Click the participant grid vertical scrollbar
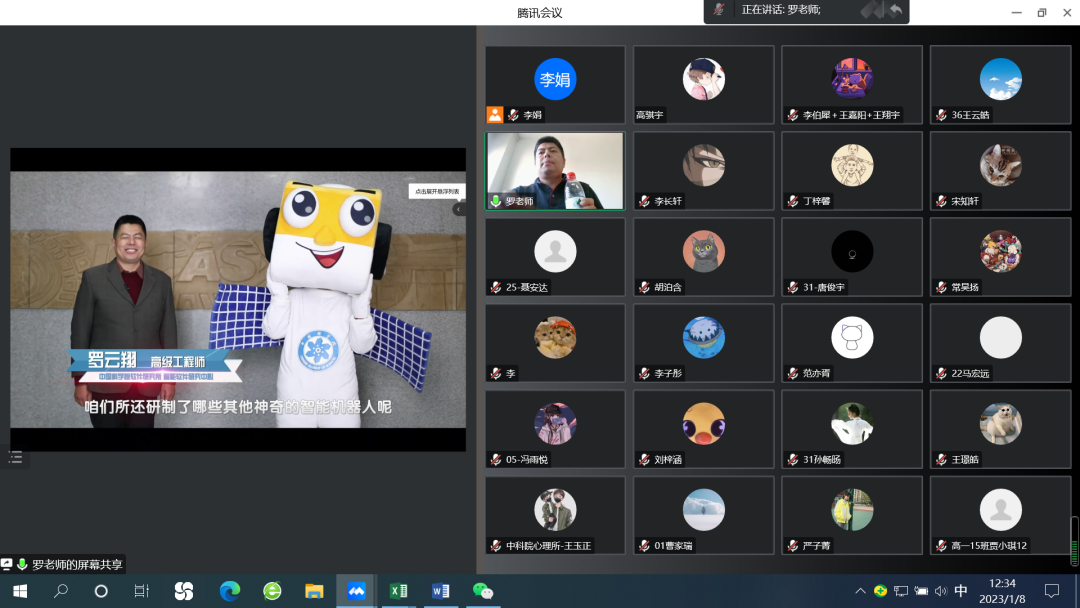The width and height of the screenshot is (1080, 608). point(1074,540)
